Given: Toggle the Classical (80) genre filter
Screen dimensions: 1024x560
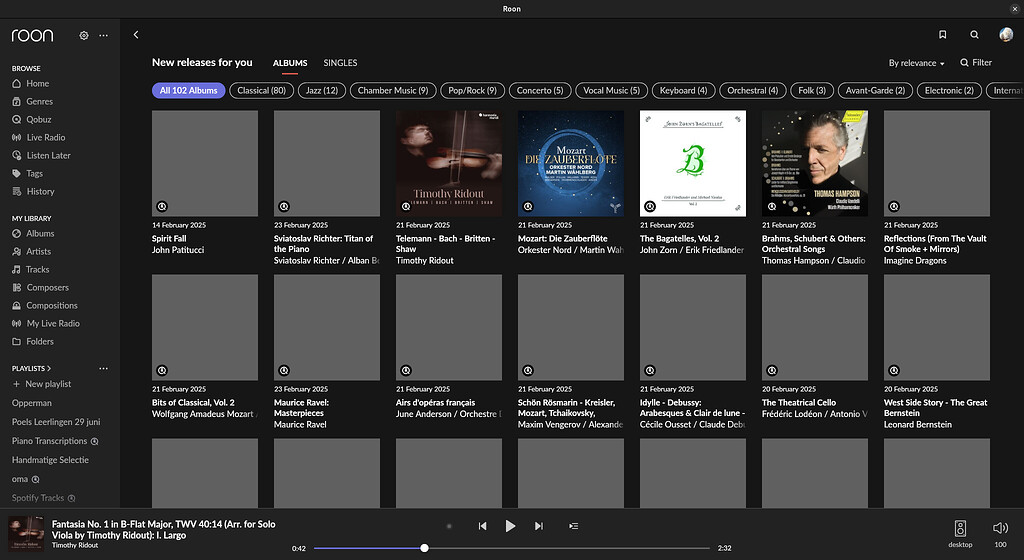Looking at the screenshot, I should (x=261, y=91).
